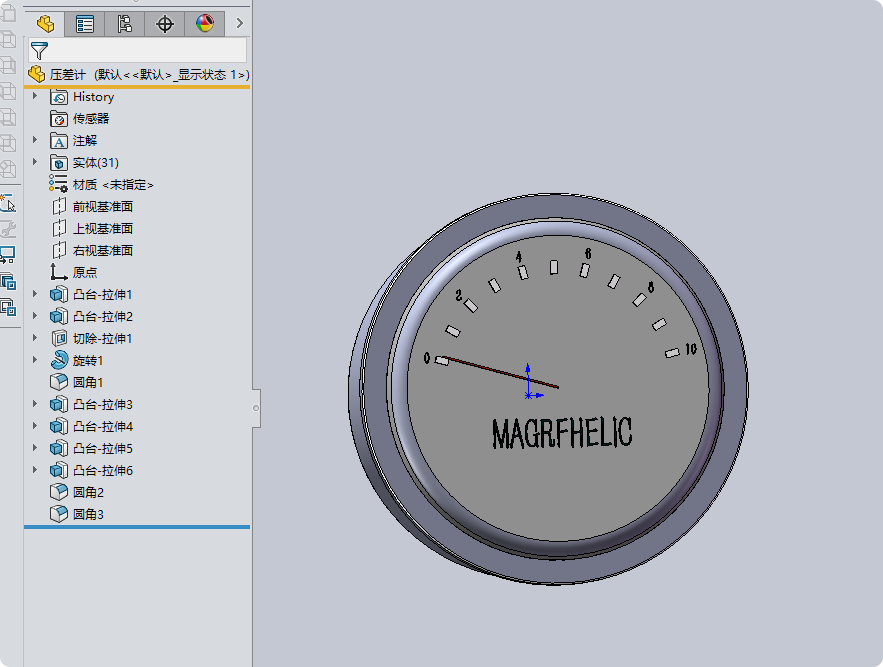The height and width of the screenshot is (667, 883).
Task: Click the 上视基准面 label
Action: point(103,229)
